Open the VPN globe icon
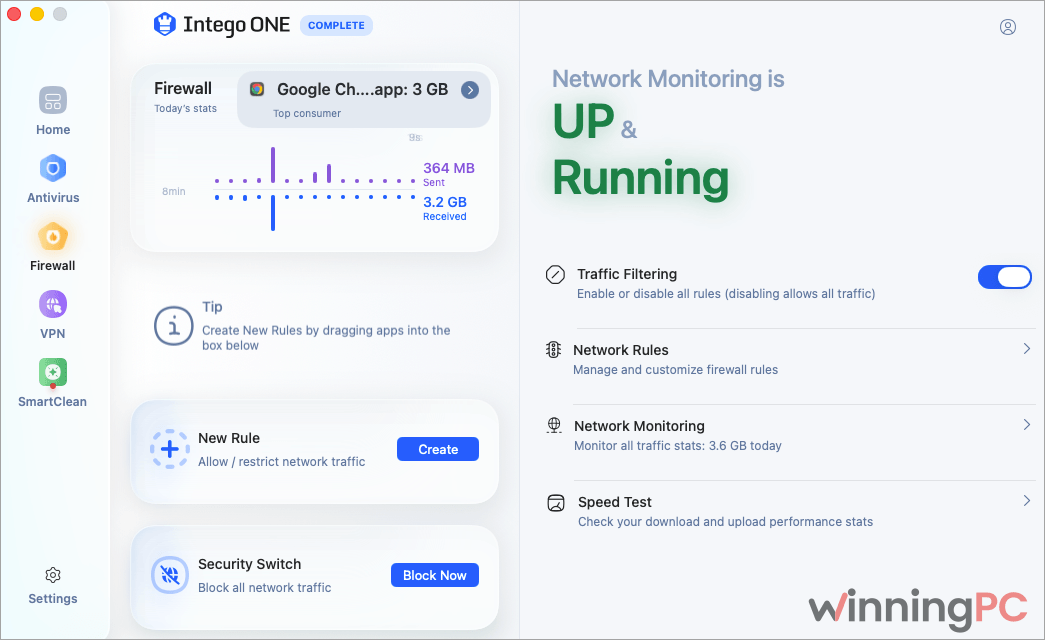The image size is (1045, 640). pos(53,305)
